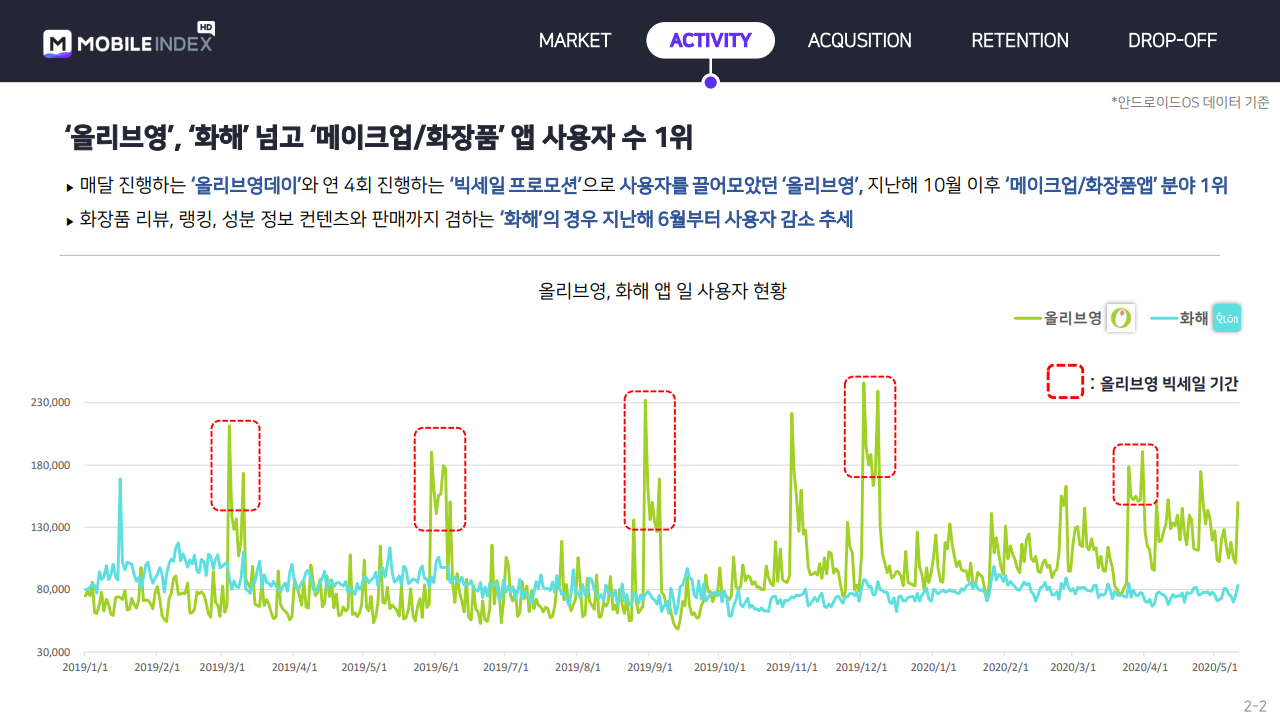This screenshot has height=720, width=1280.
Task: Open the MARKET tab
Action: [575, 41]
